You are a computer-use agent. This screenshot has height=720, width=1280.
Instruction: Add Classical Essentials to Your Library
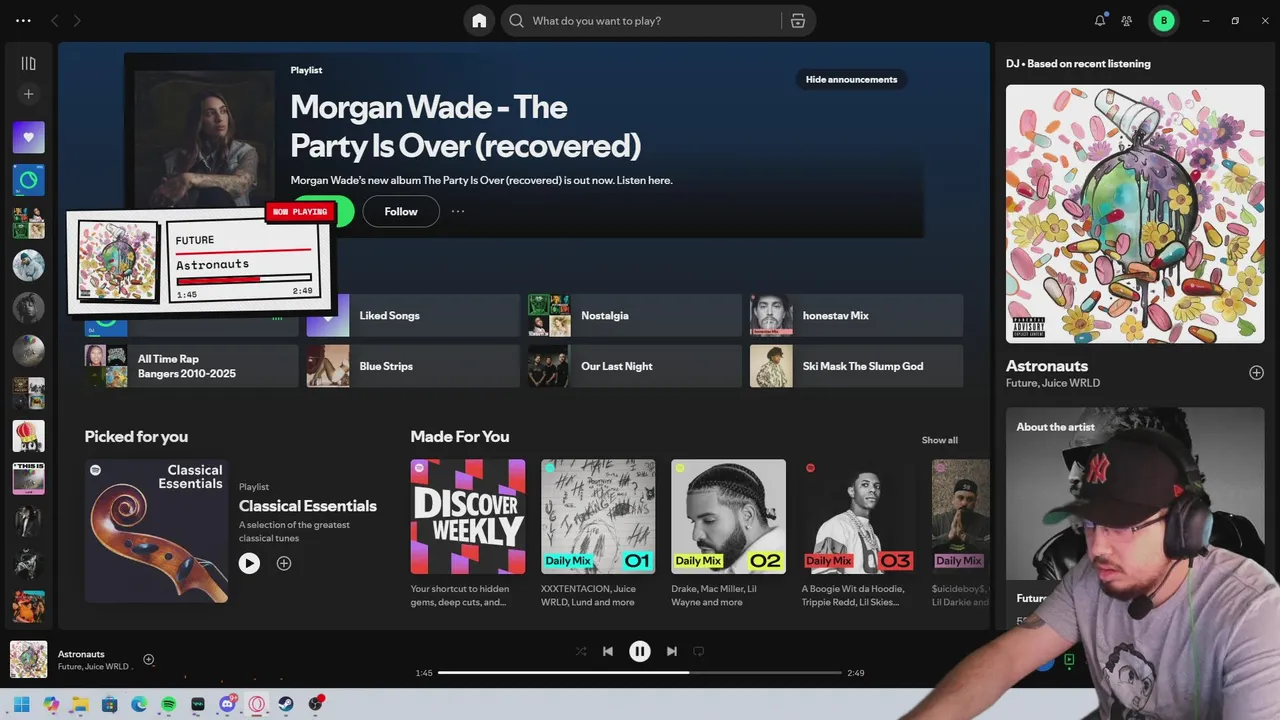tap(284, 563)
